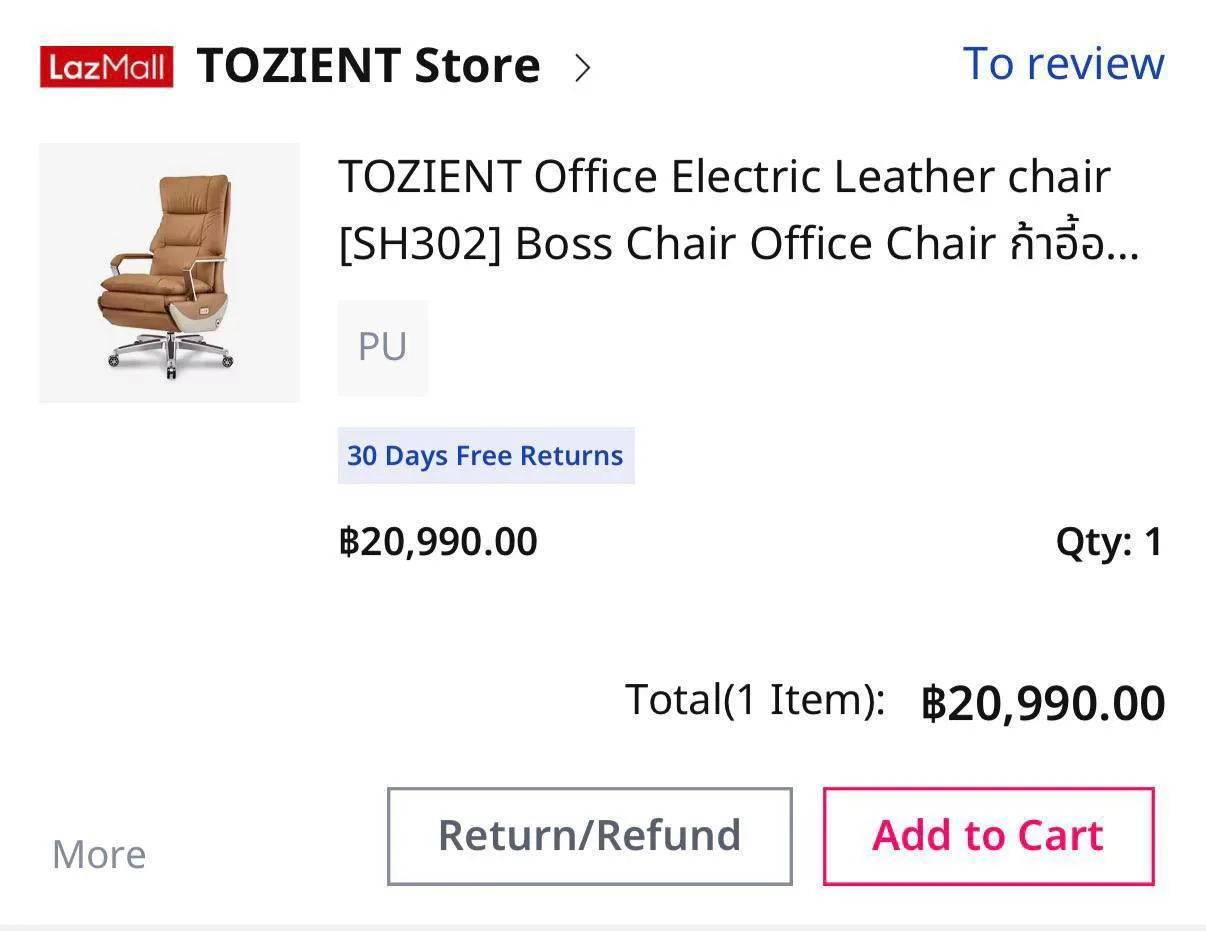Screen dimensions: 1206x931
Task: Click the Add to Cart button
Action: point(988,836)
